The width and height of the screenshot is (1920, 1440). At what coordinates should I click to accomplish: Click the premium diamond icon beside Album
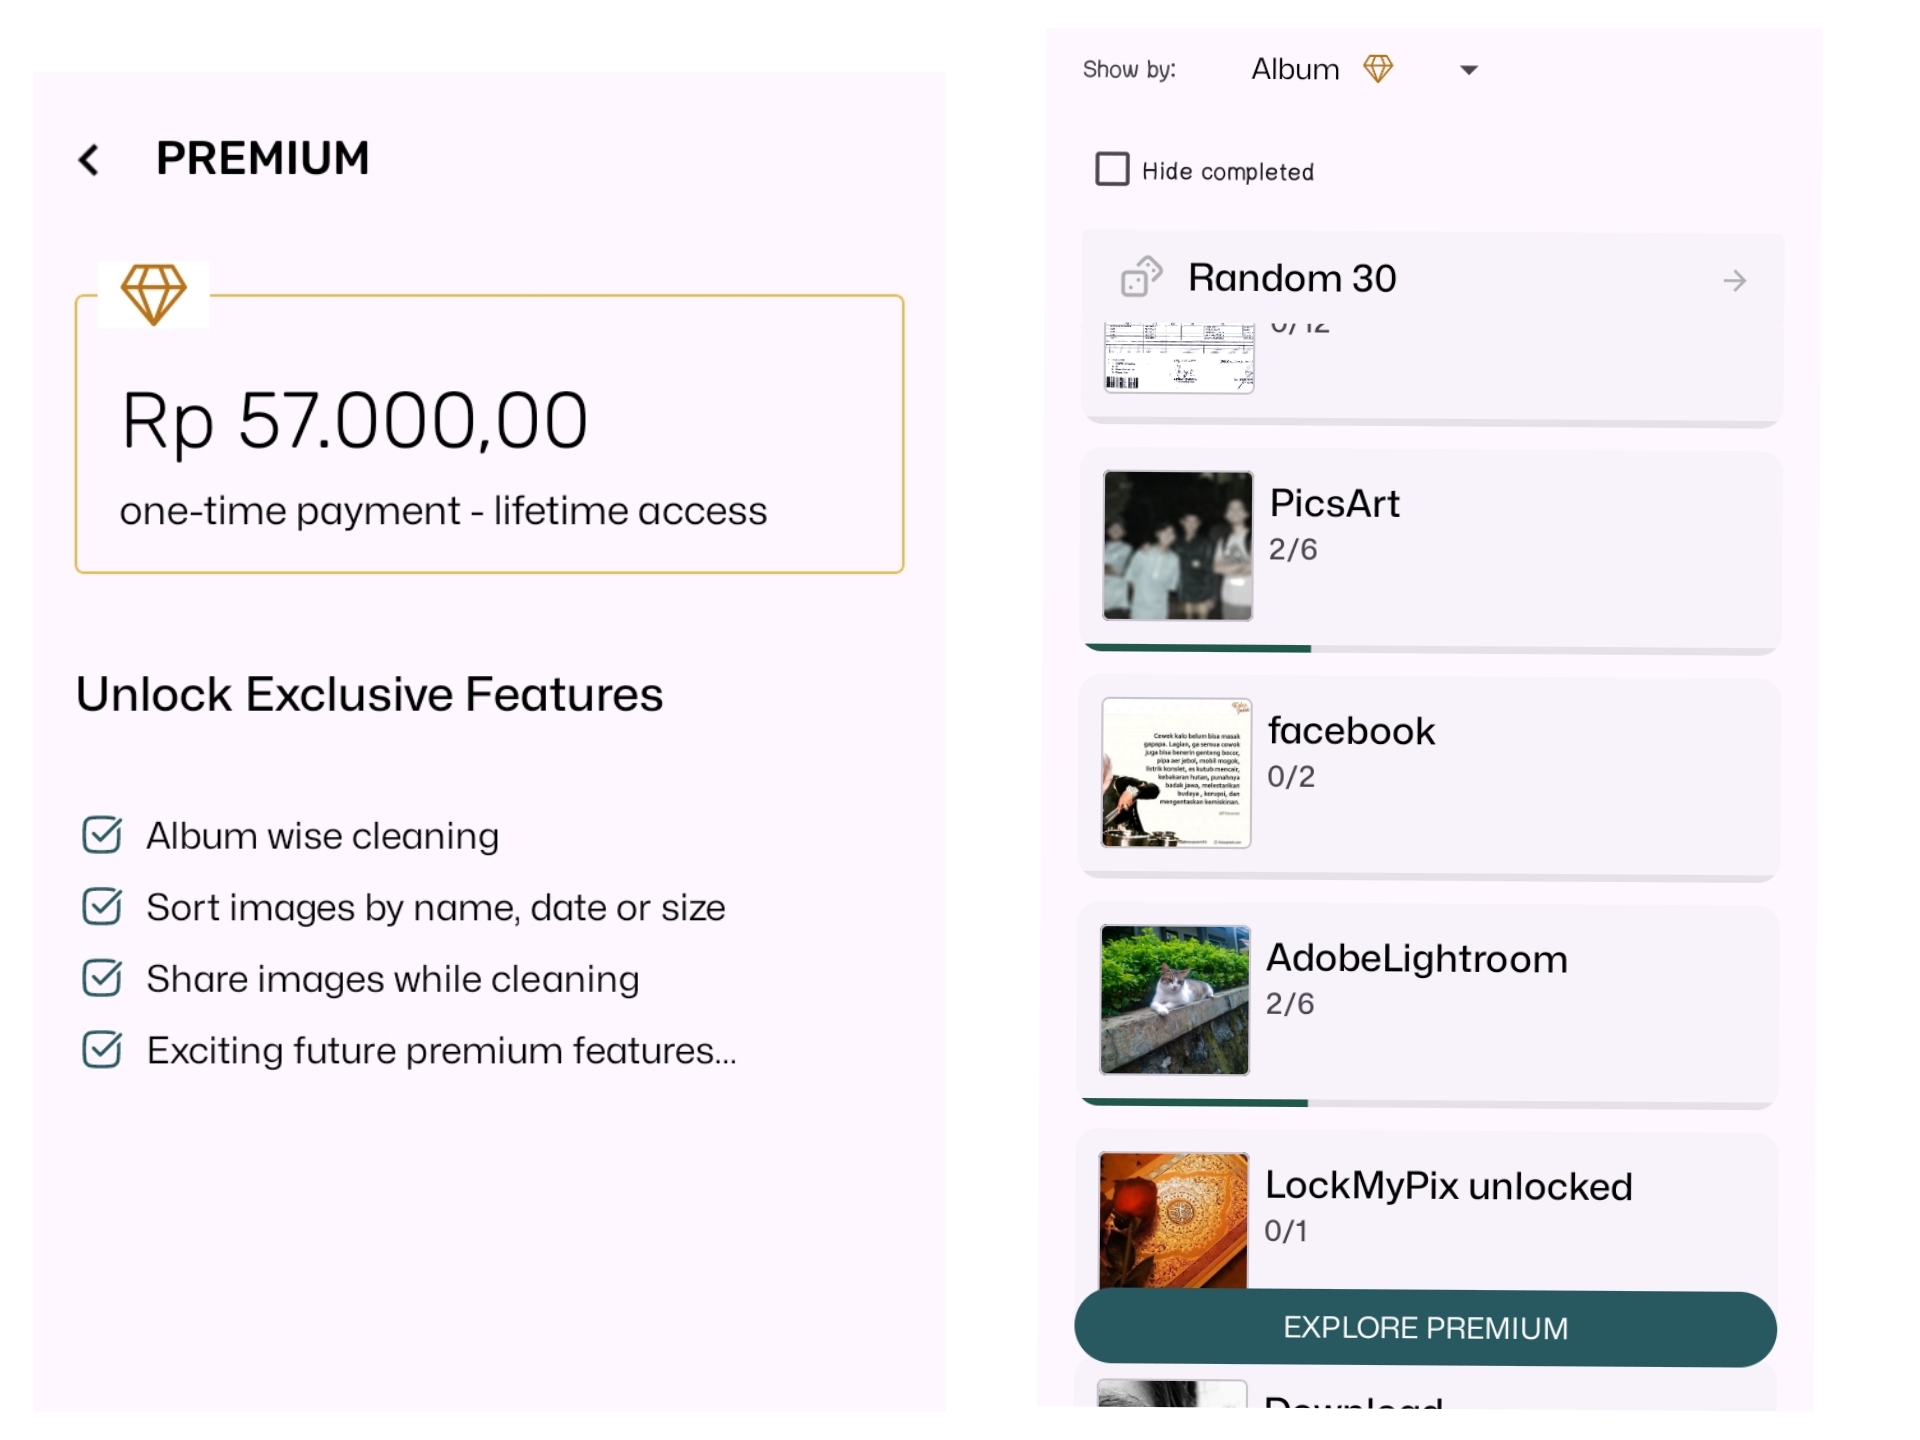click(x=1378, y=69)
